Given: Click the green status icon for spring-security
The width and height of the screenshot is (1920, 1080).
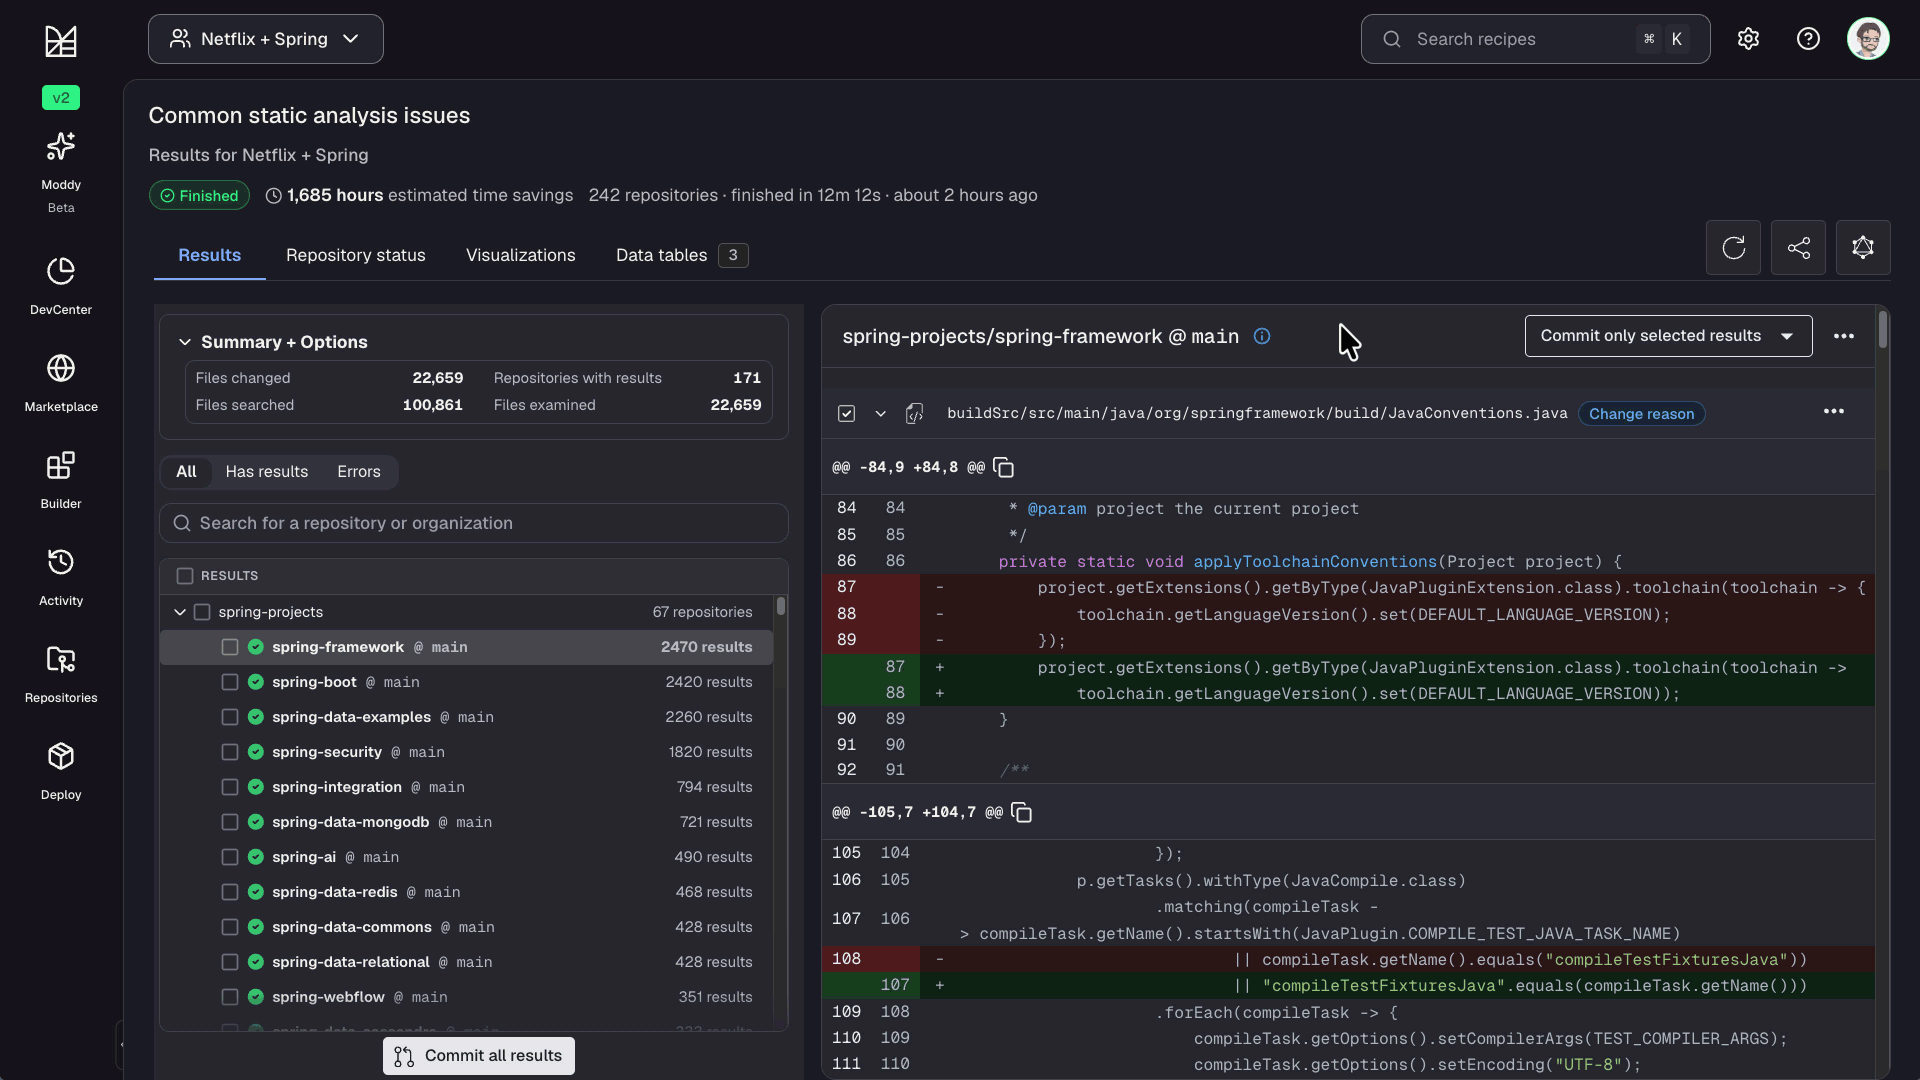Looking at the screenshot, I should click(256, 752).
